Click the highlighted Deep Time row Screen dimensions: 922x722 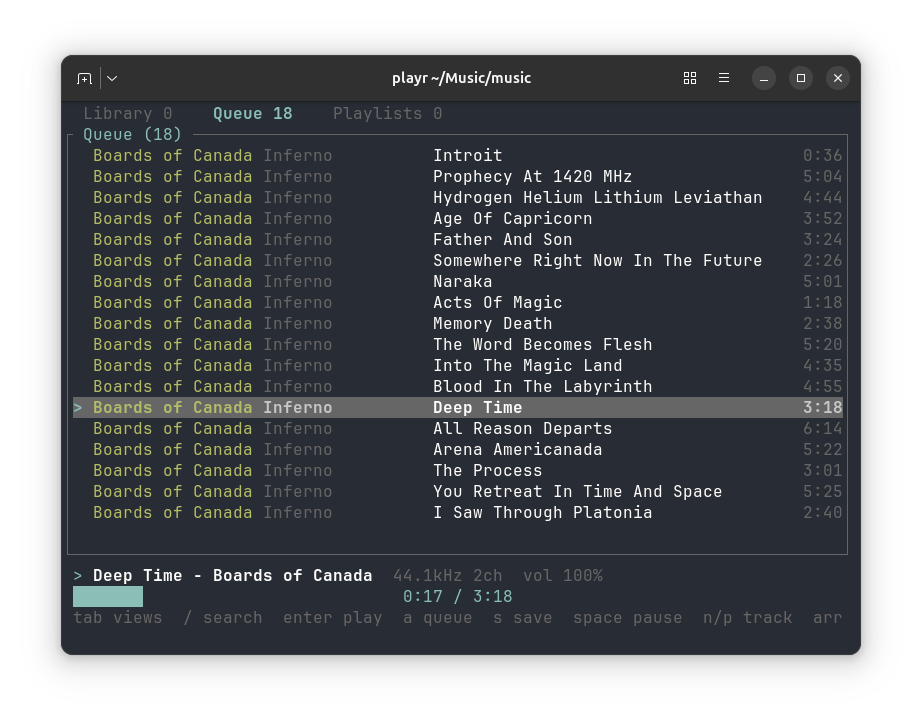tap(457, 407)
